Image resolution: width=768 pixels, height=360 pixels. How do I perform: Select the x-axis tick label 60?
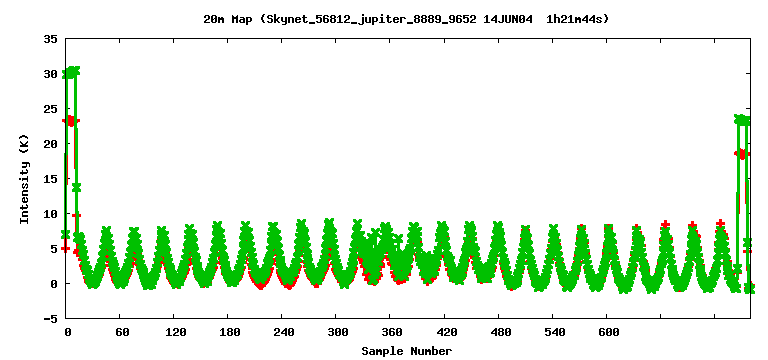point(122,332)
